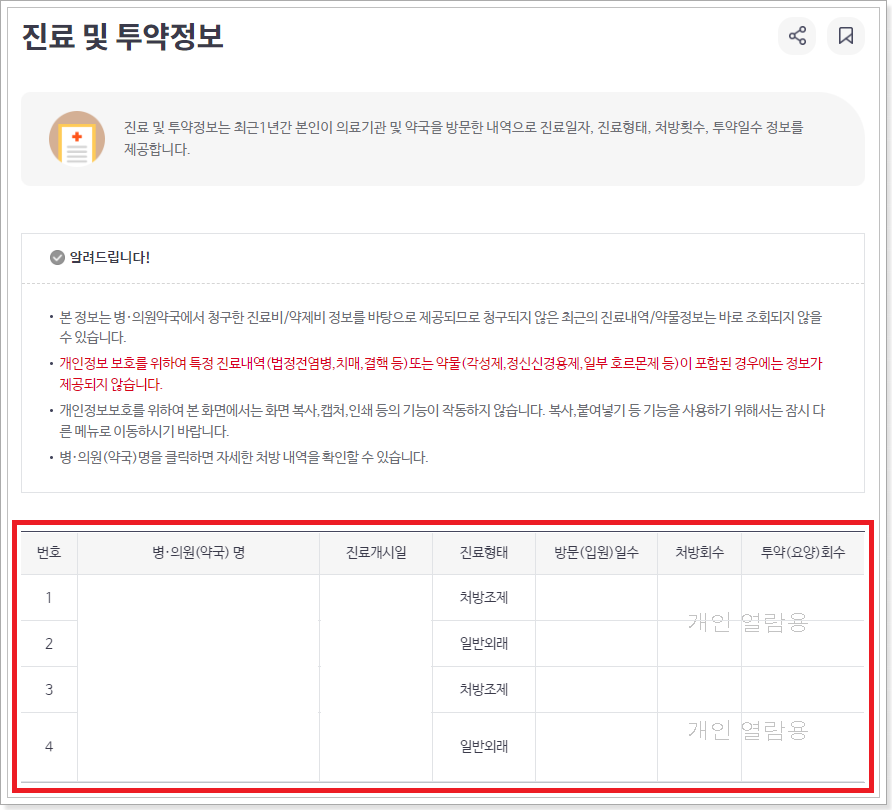The height and width of the screenshot is (810, 892).
Task: Expand the 일반외래 record in row 4
Action: point(483,746)
